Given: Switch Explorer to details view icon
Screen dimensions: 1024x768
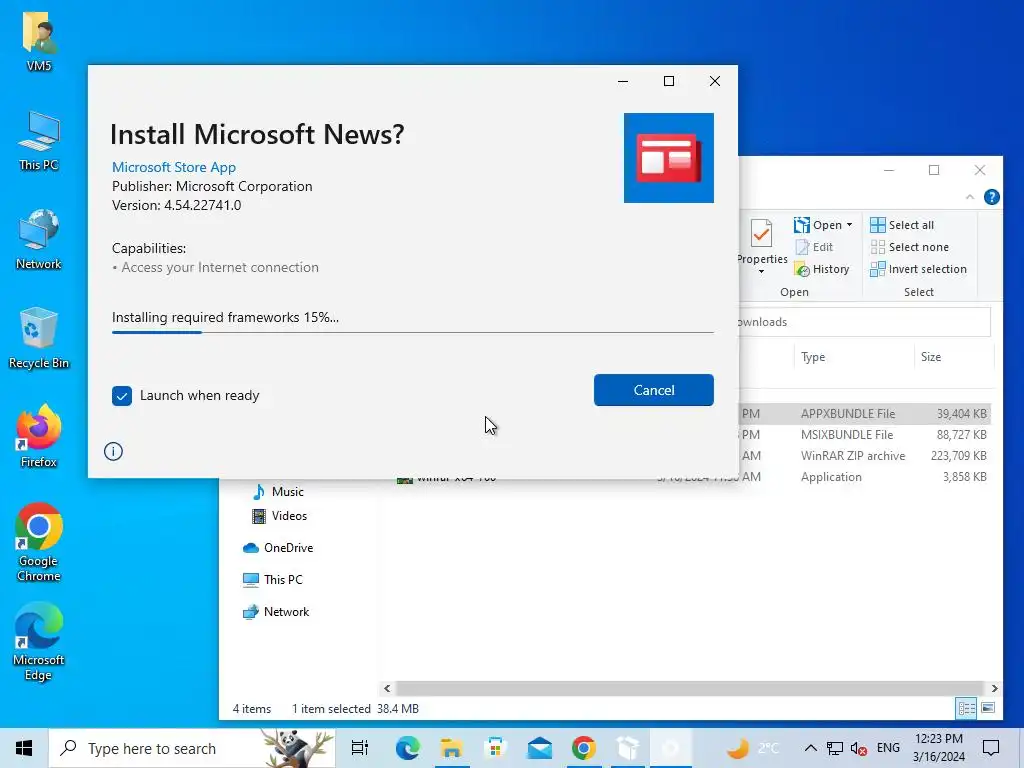Looking at the screenshot, I should (x=967, y=709).
